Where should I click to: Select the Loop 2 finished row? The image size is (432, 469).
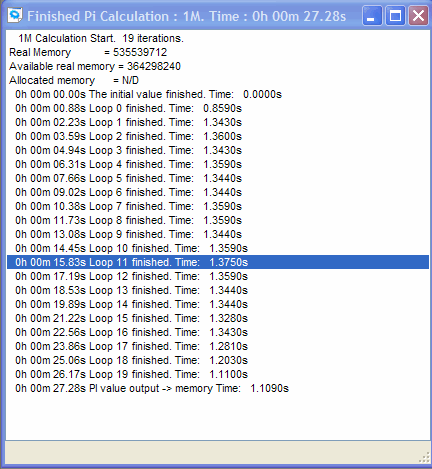tap(218, 136)
